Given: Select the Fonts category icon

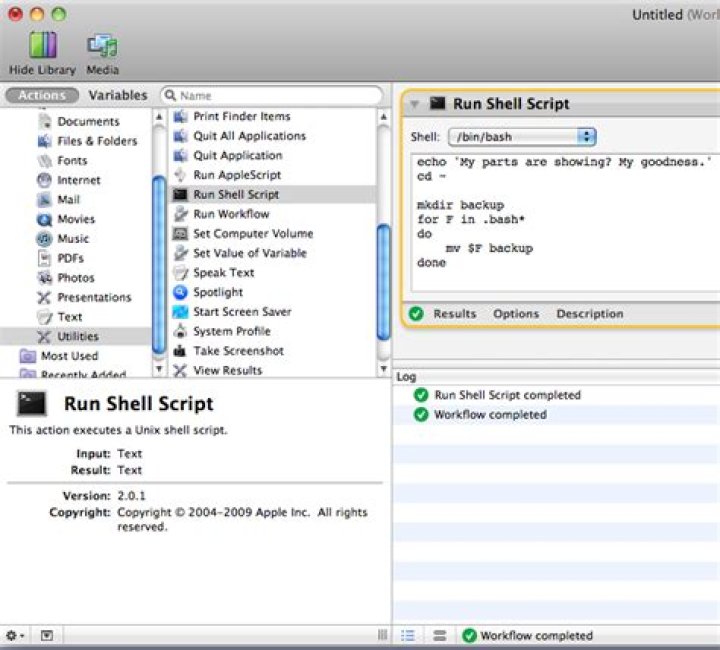Looking at the screenshot, I should click(45, 161).
